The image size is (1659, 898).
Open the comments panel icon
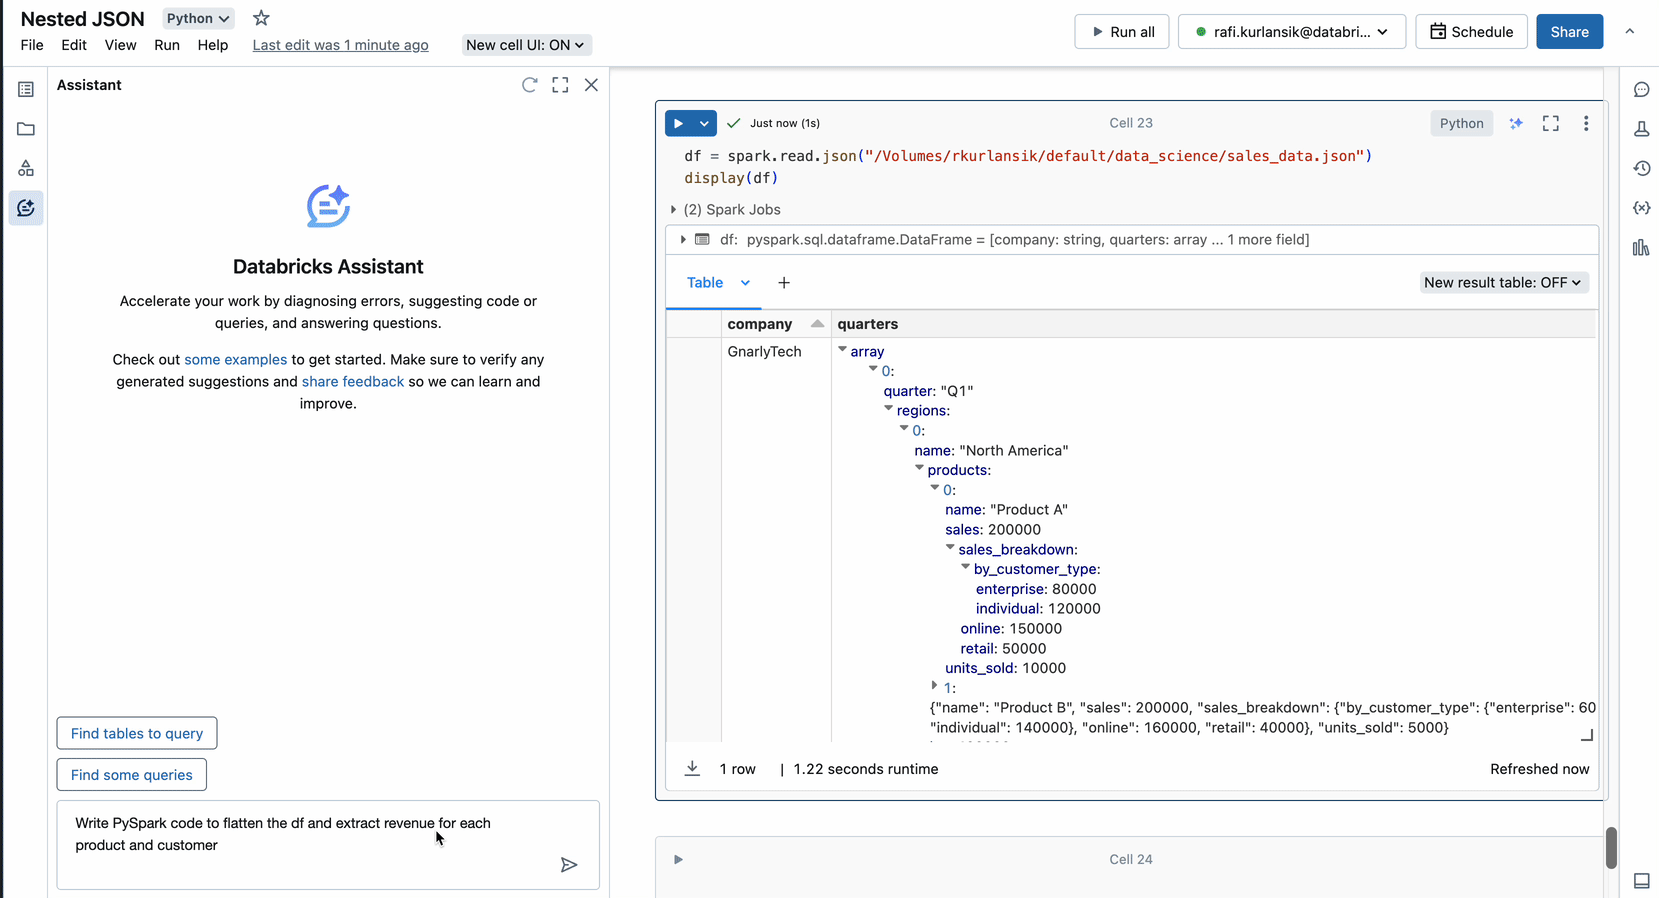pyautogui.click(x=1641, y=90)
